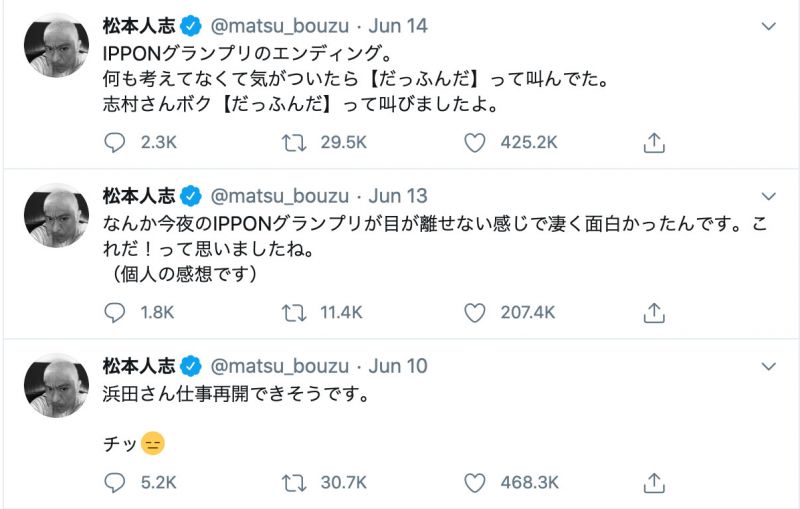
Task: Click the Jun 10 date link
Action: [398, 366]
